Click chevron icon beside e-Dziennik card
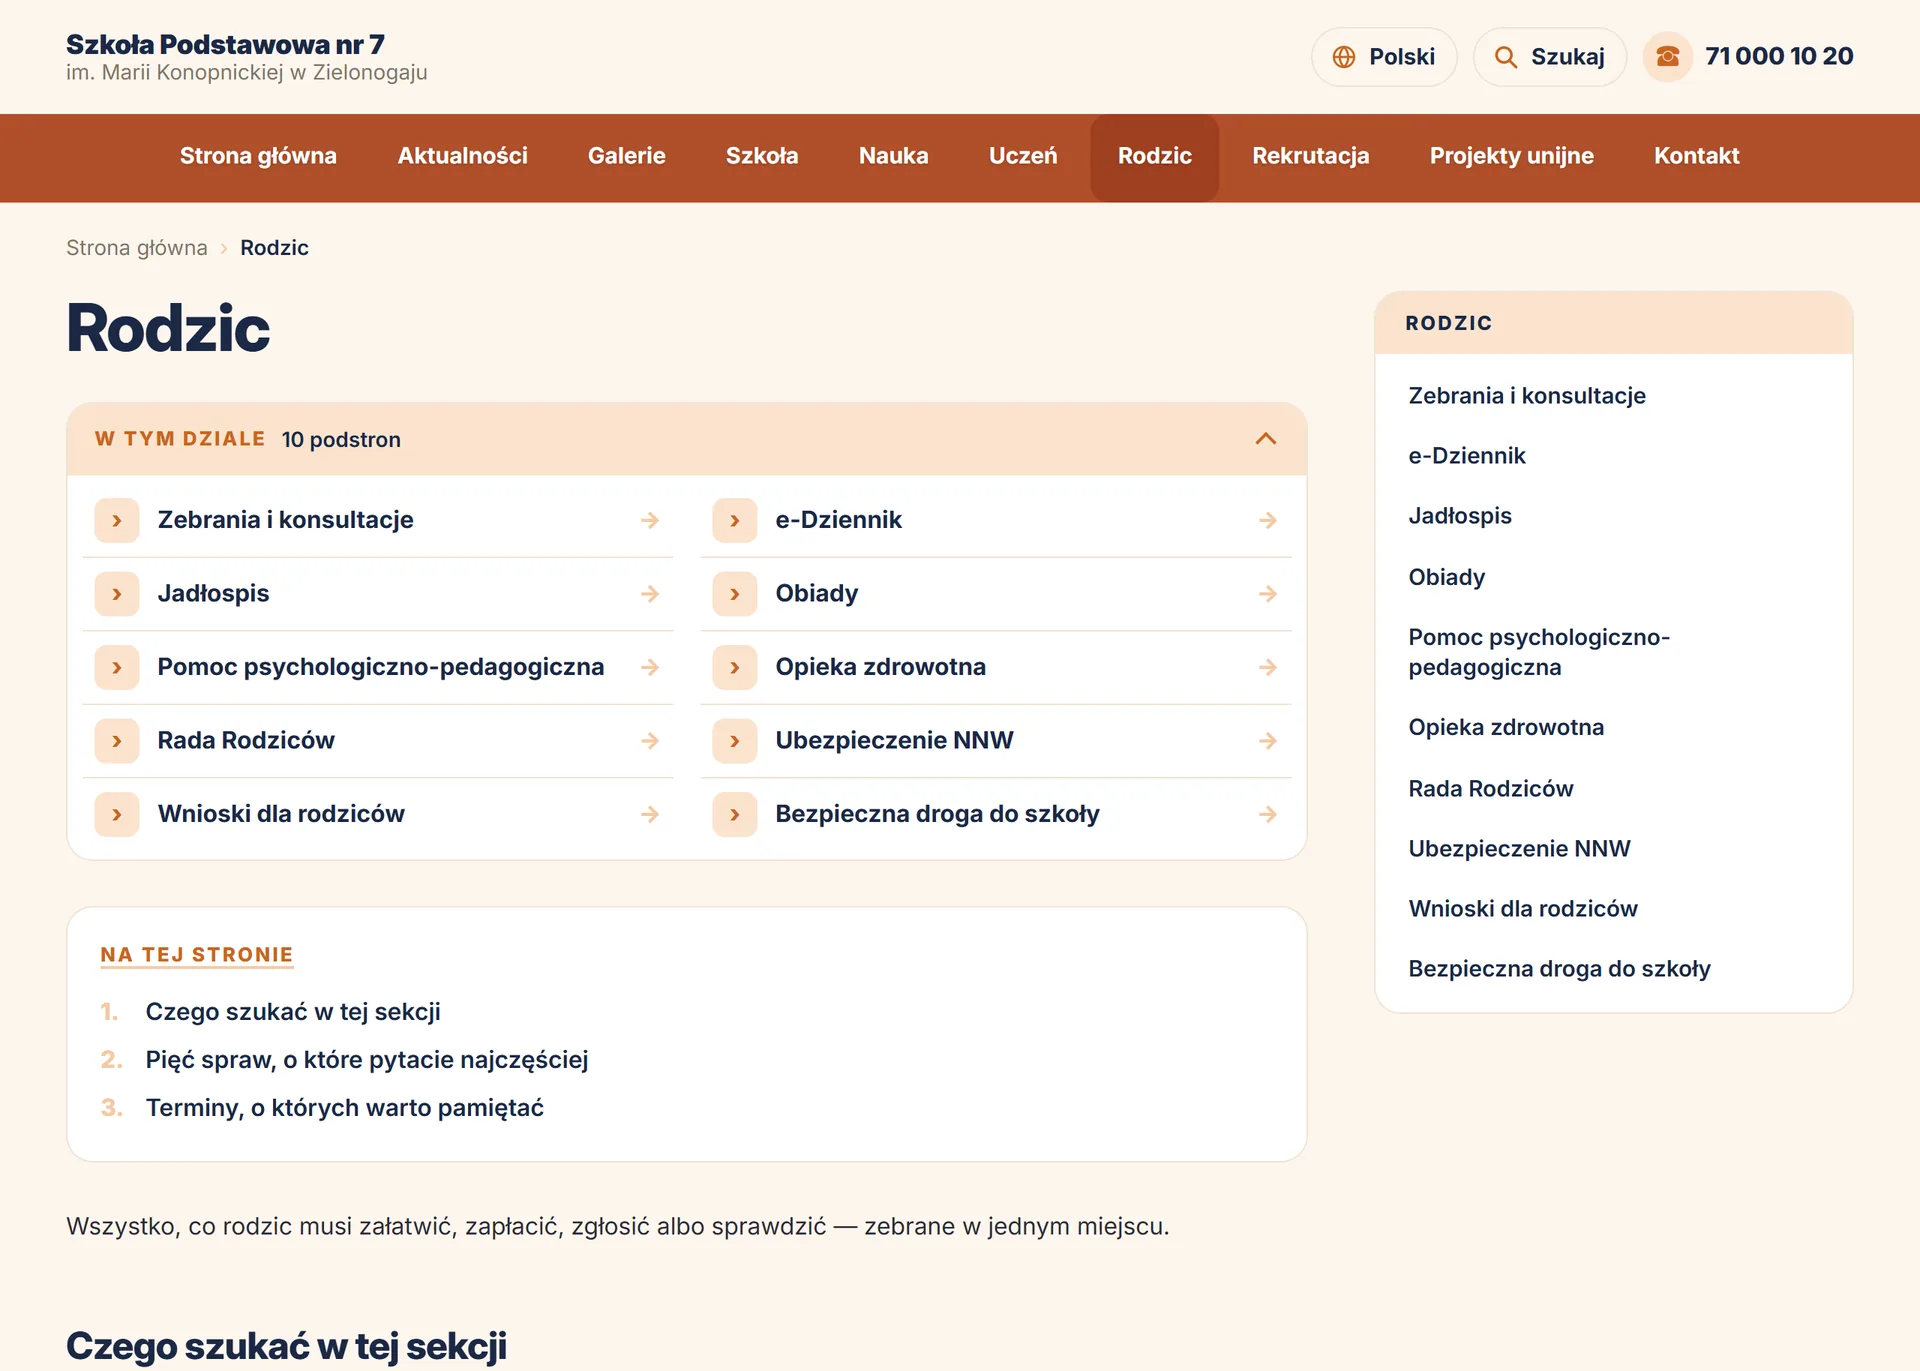Viewport: 1920px width, 1371px height. [x=735, y=520]
